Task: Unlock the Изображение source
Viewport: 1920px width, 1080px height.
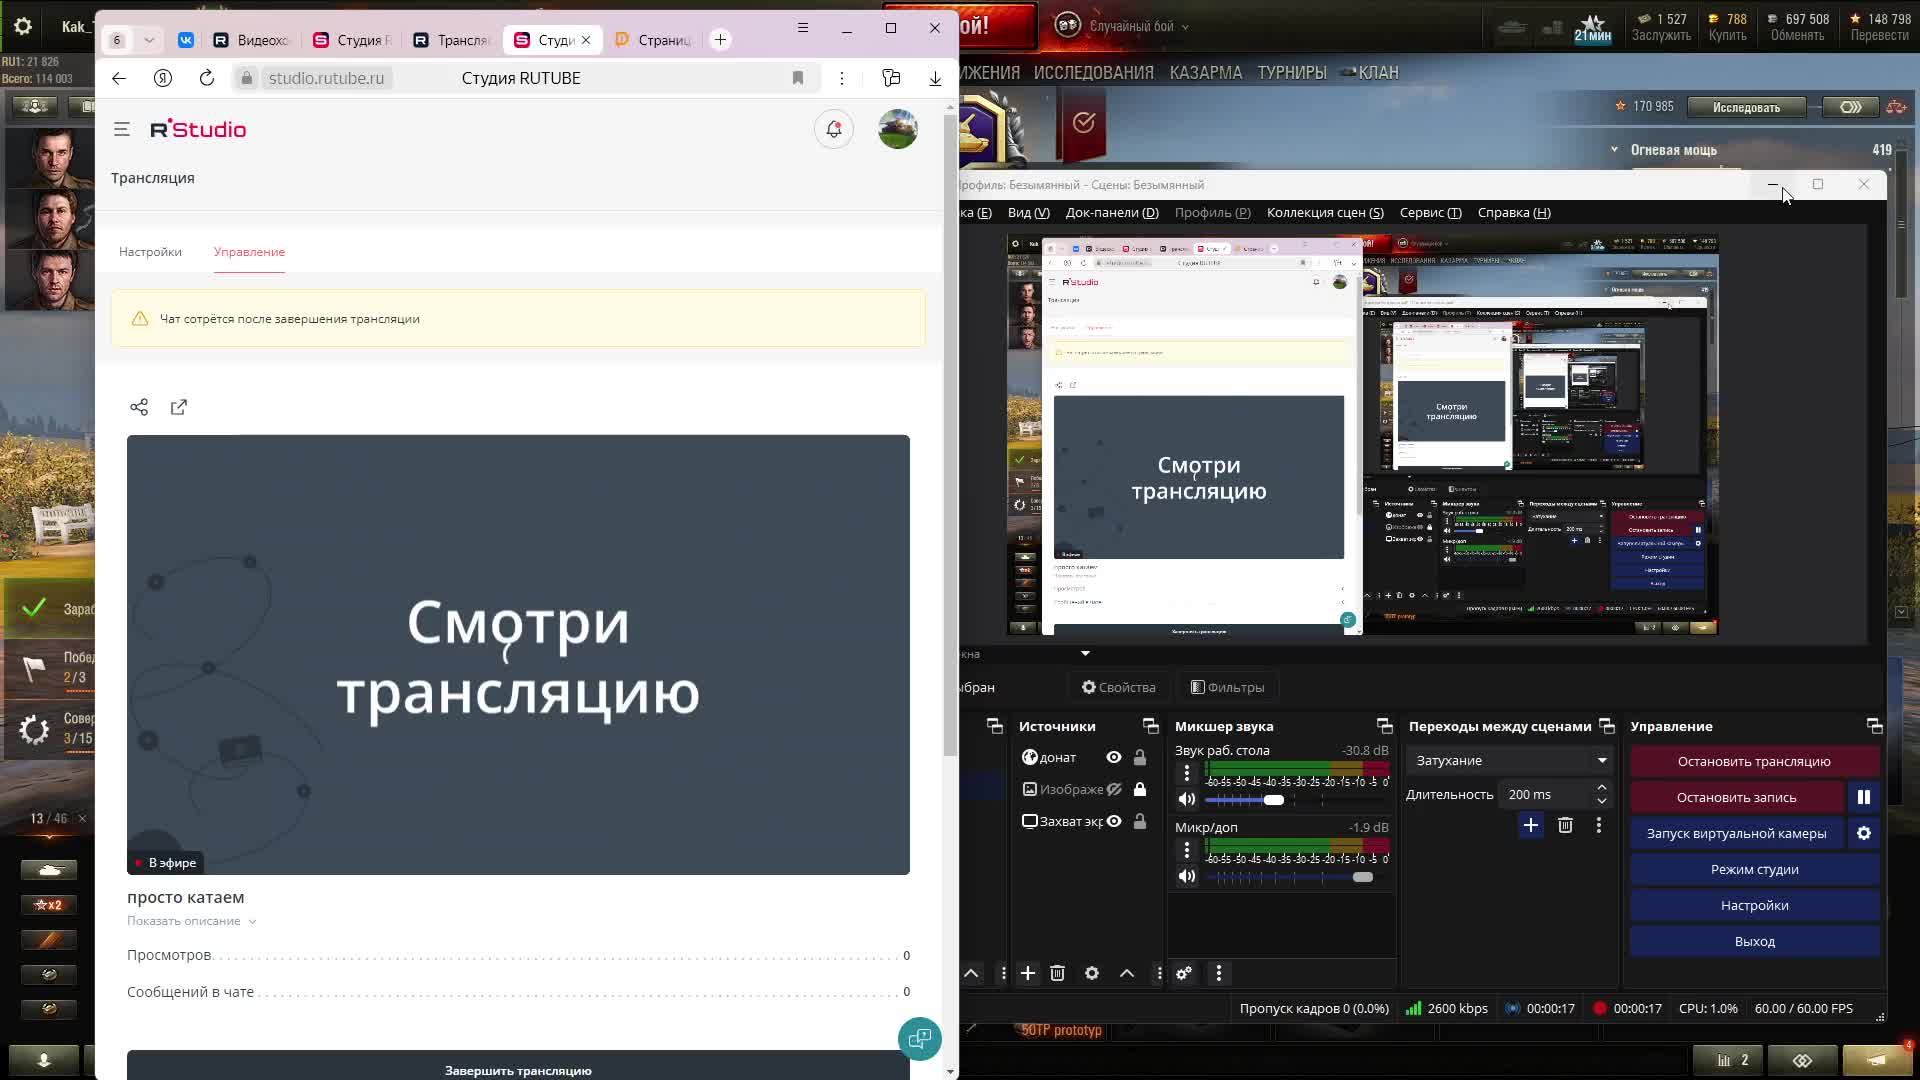Action: [1140, 789]
